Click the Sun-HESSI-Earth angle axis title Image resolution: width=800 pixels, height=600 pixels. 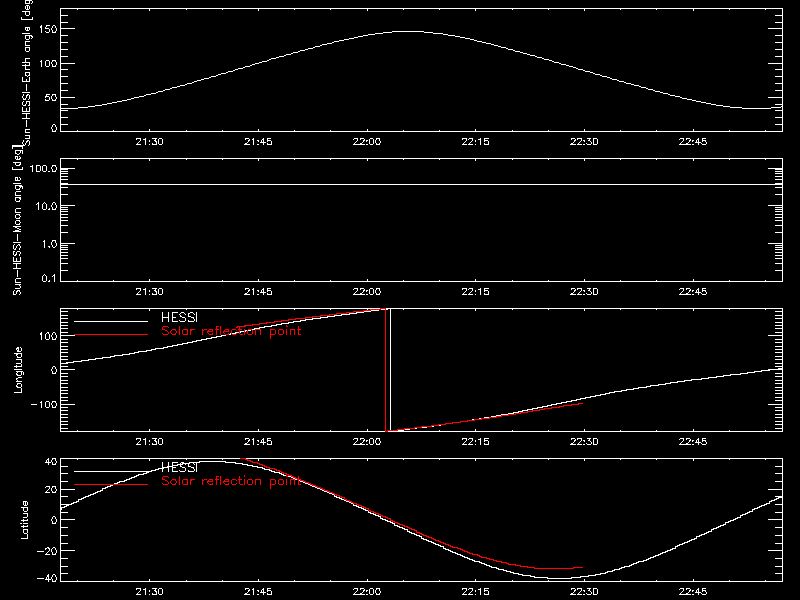(x=27, y=73)
